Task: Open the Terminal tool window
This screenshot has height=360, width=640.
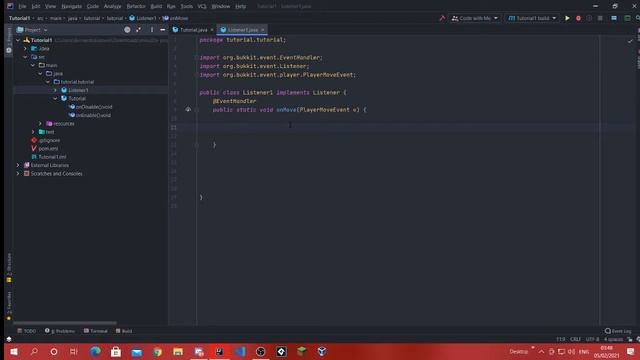Action: point(96,331)
